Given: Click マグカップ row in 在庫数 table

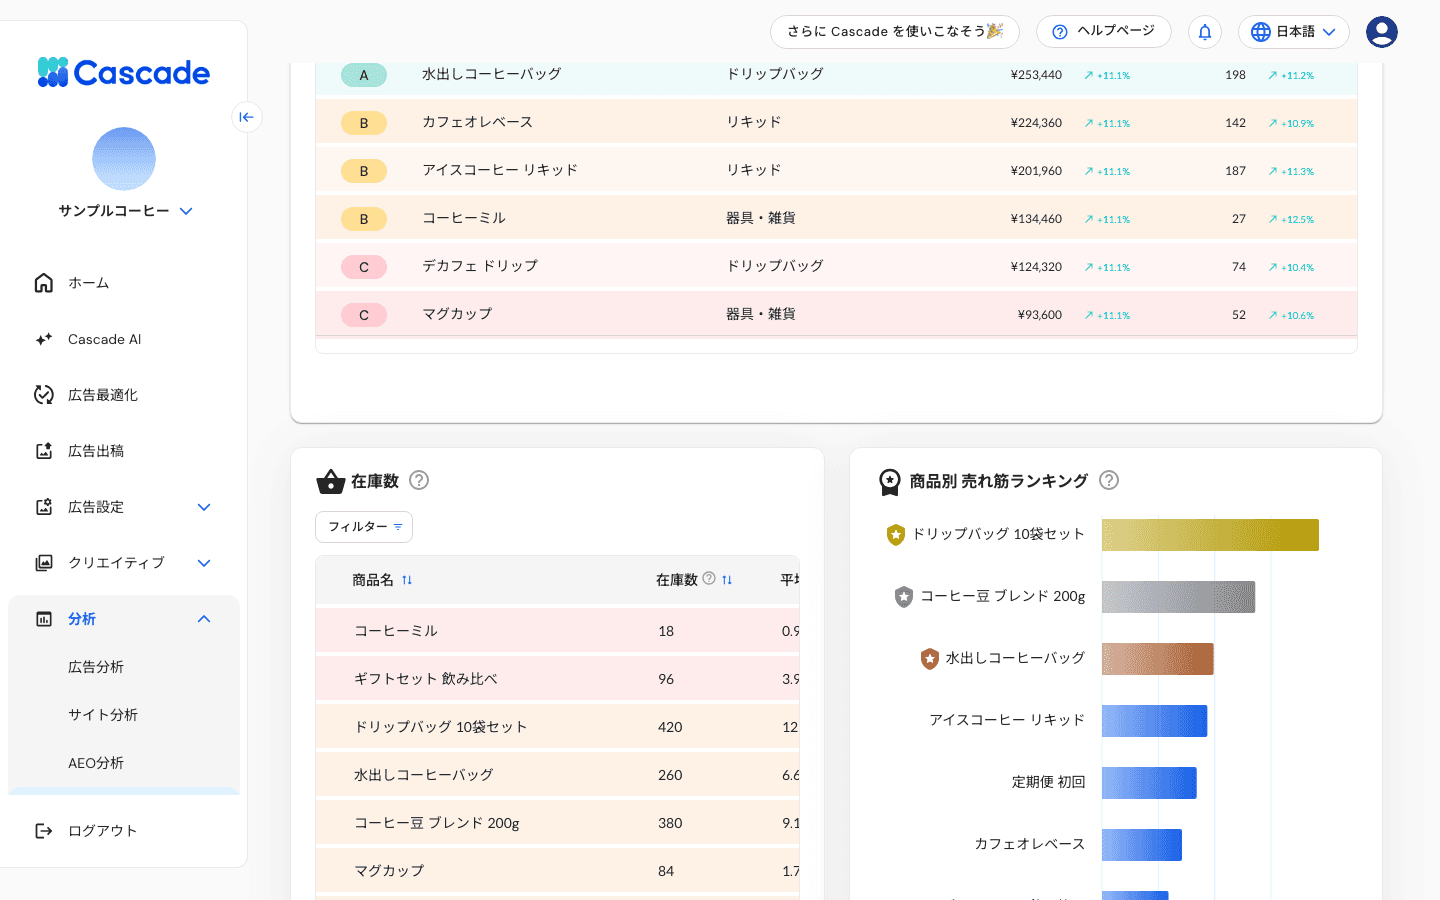Looking at the screenshot, I should click(558, 871).
